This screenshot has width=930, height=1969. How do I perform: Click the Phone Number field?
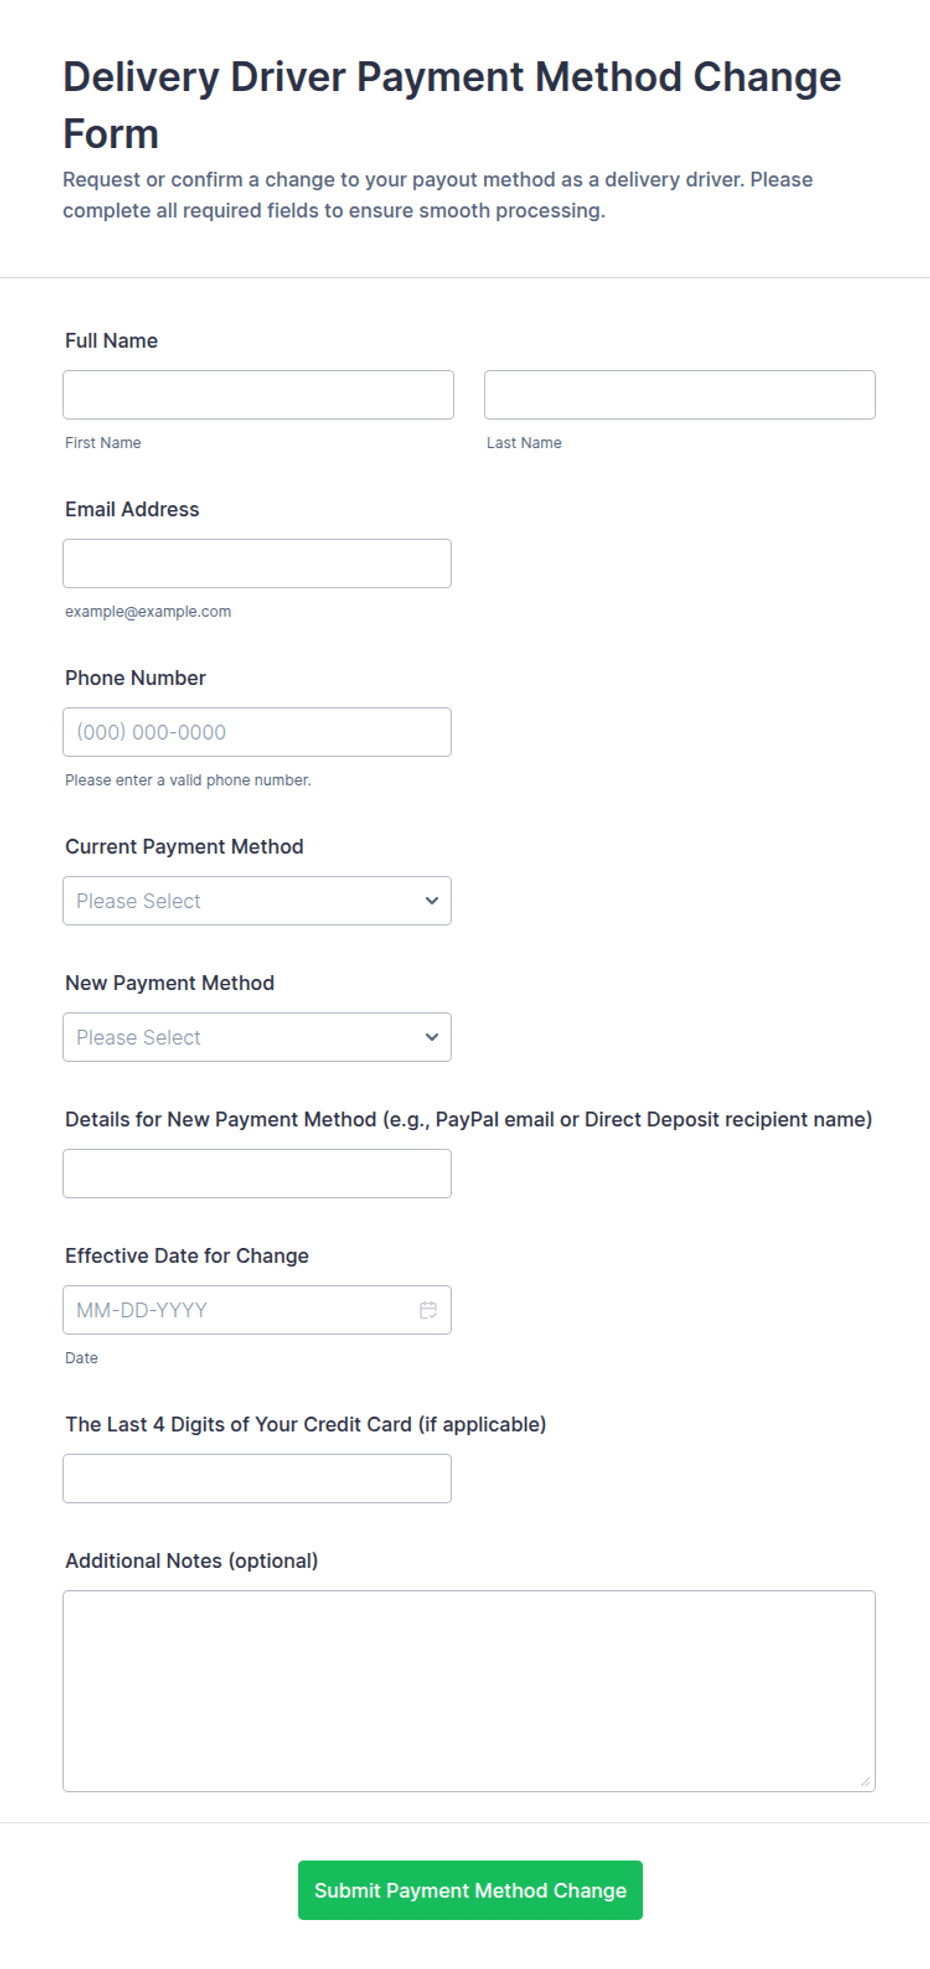click(257, 732)
